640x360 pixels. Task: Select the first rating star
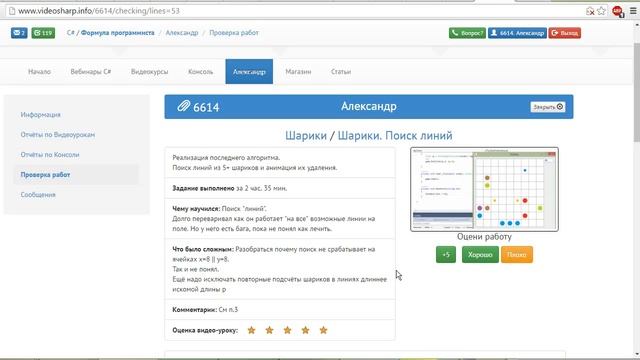coord(251,330)
